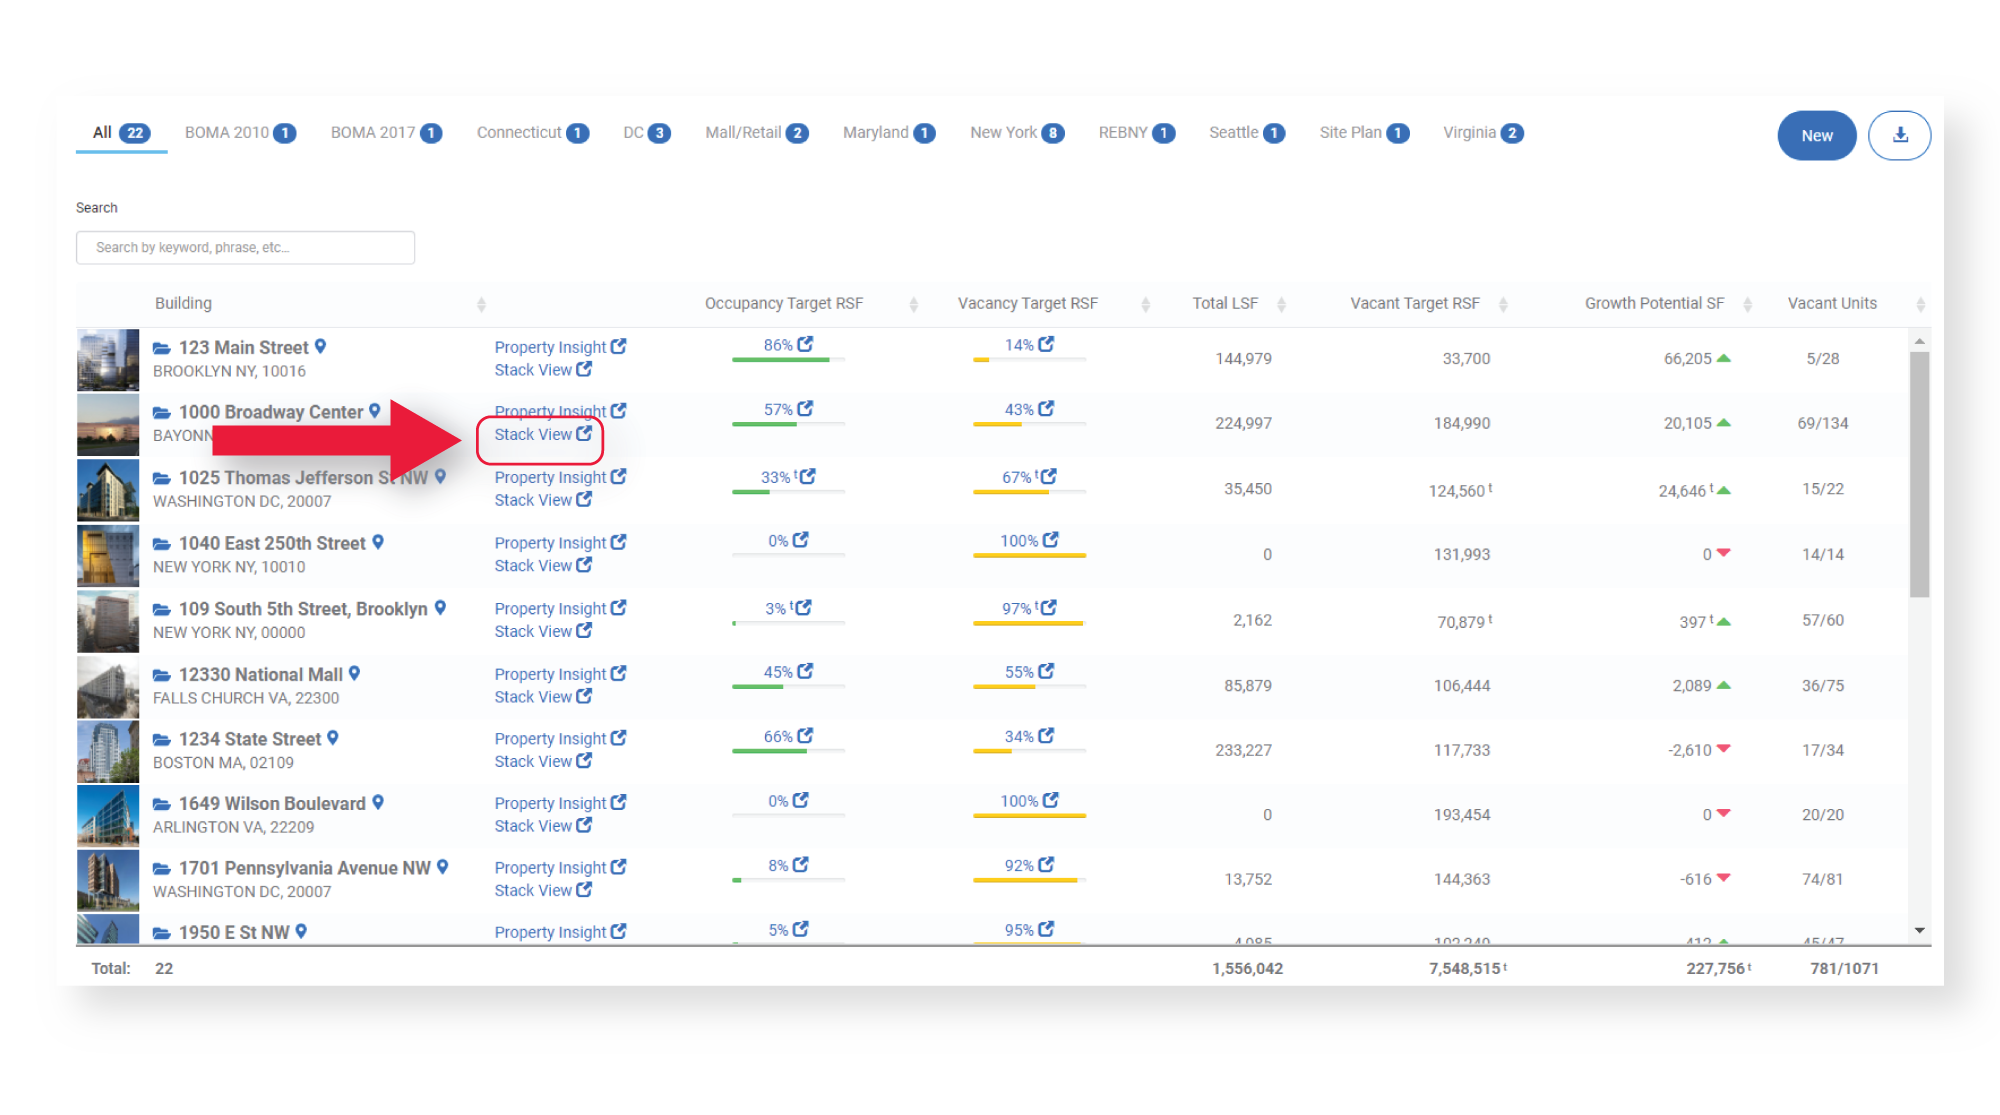The height and width of the screenshot is (1115, 2000).
Task: Click the download icon button
Action: [x=1899, y=135]
